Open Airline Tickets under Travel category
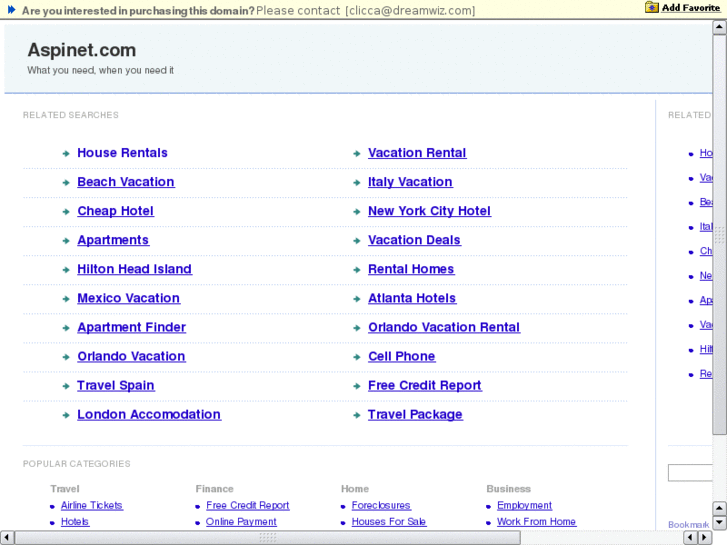 (92, 506)
